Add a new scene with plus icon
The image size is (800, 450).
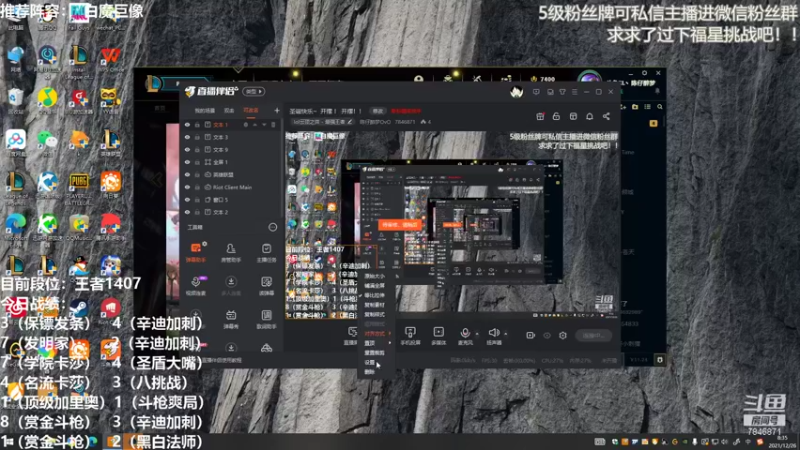point(277,110)
